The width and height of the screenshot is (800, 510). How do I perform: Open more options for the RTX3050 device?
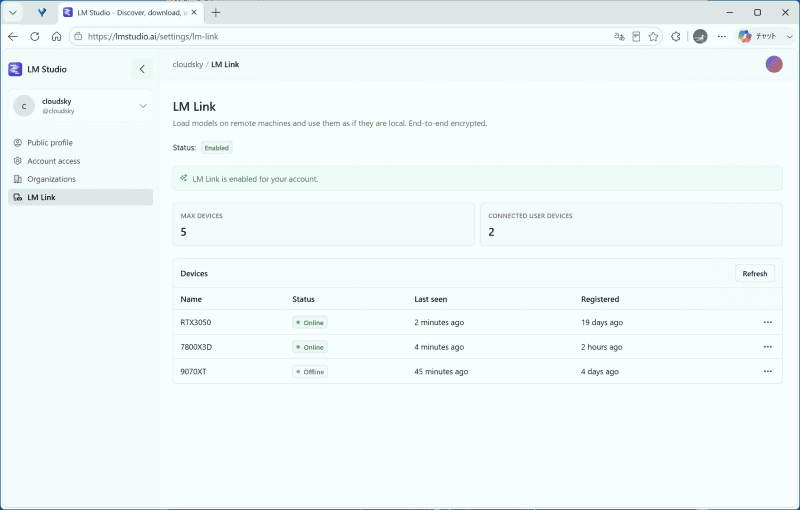767,322
